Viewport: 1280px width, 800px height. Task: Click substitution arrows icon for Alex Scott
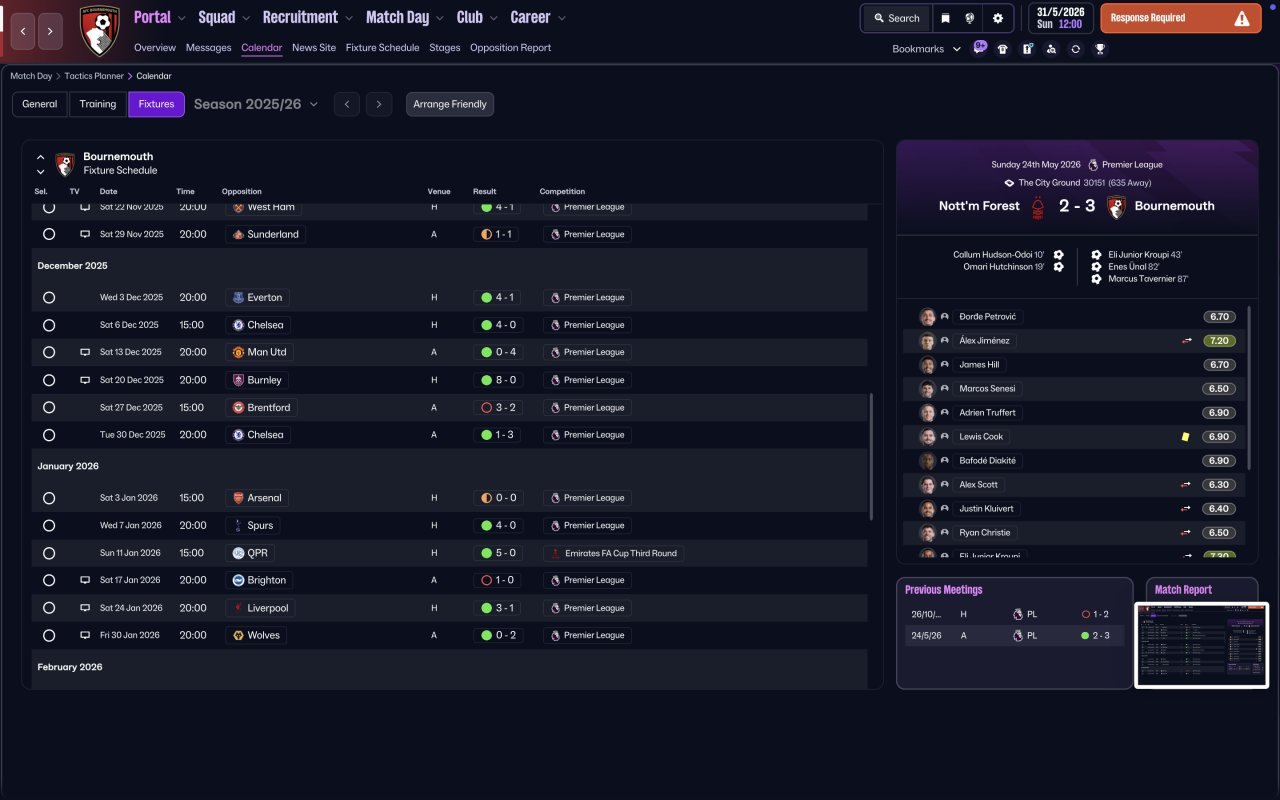[1186, 485]
